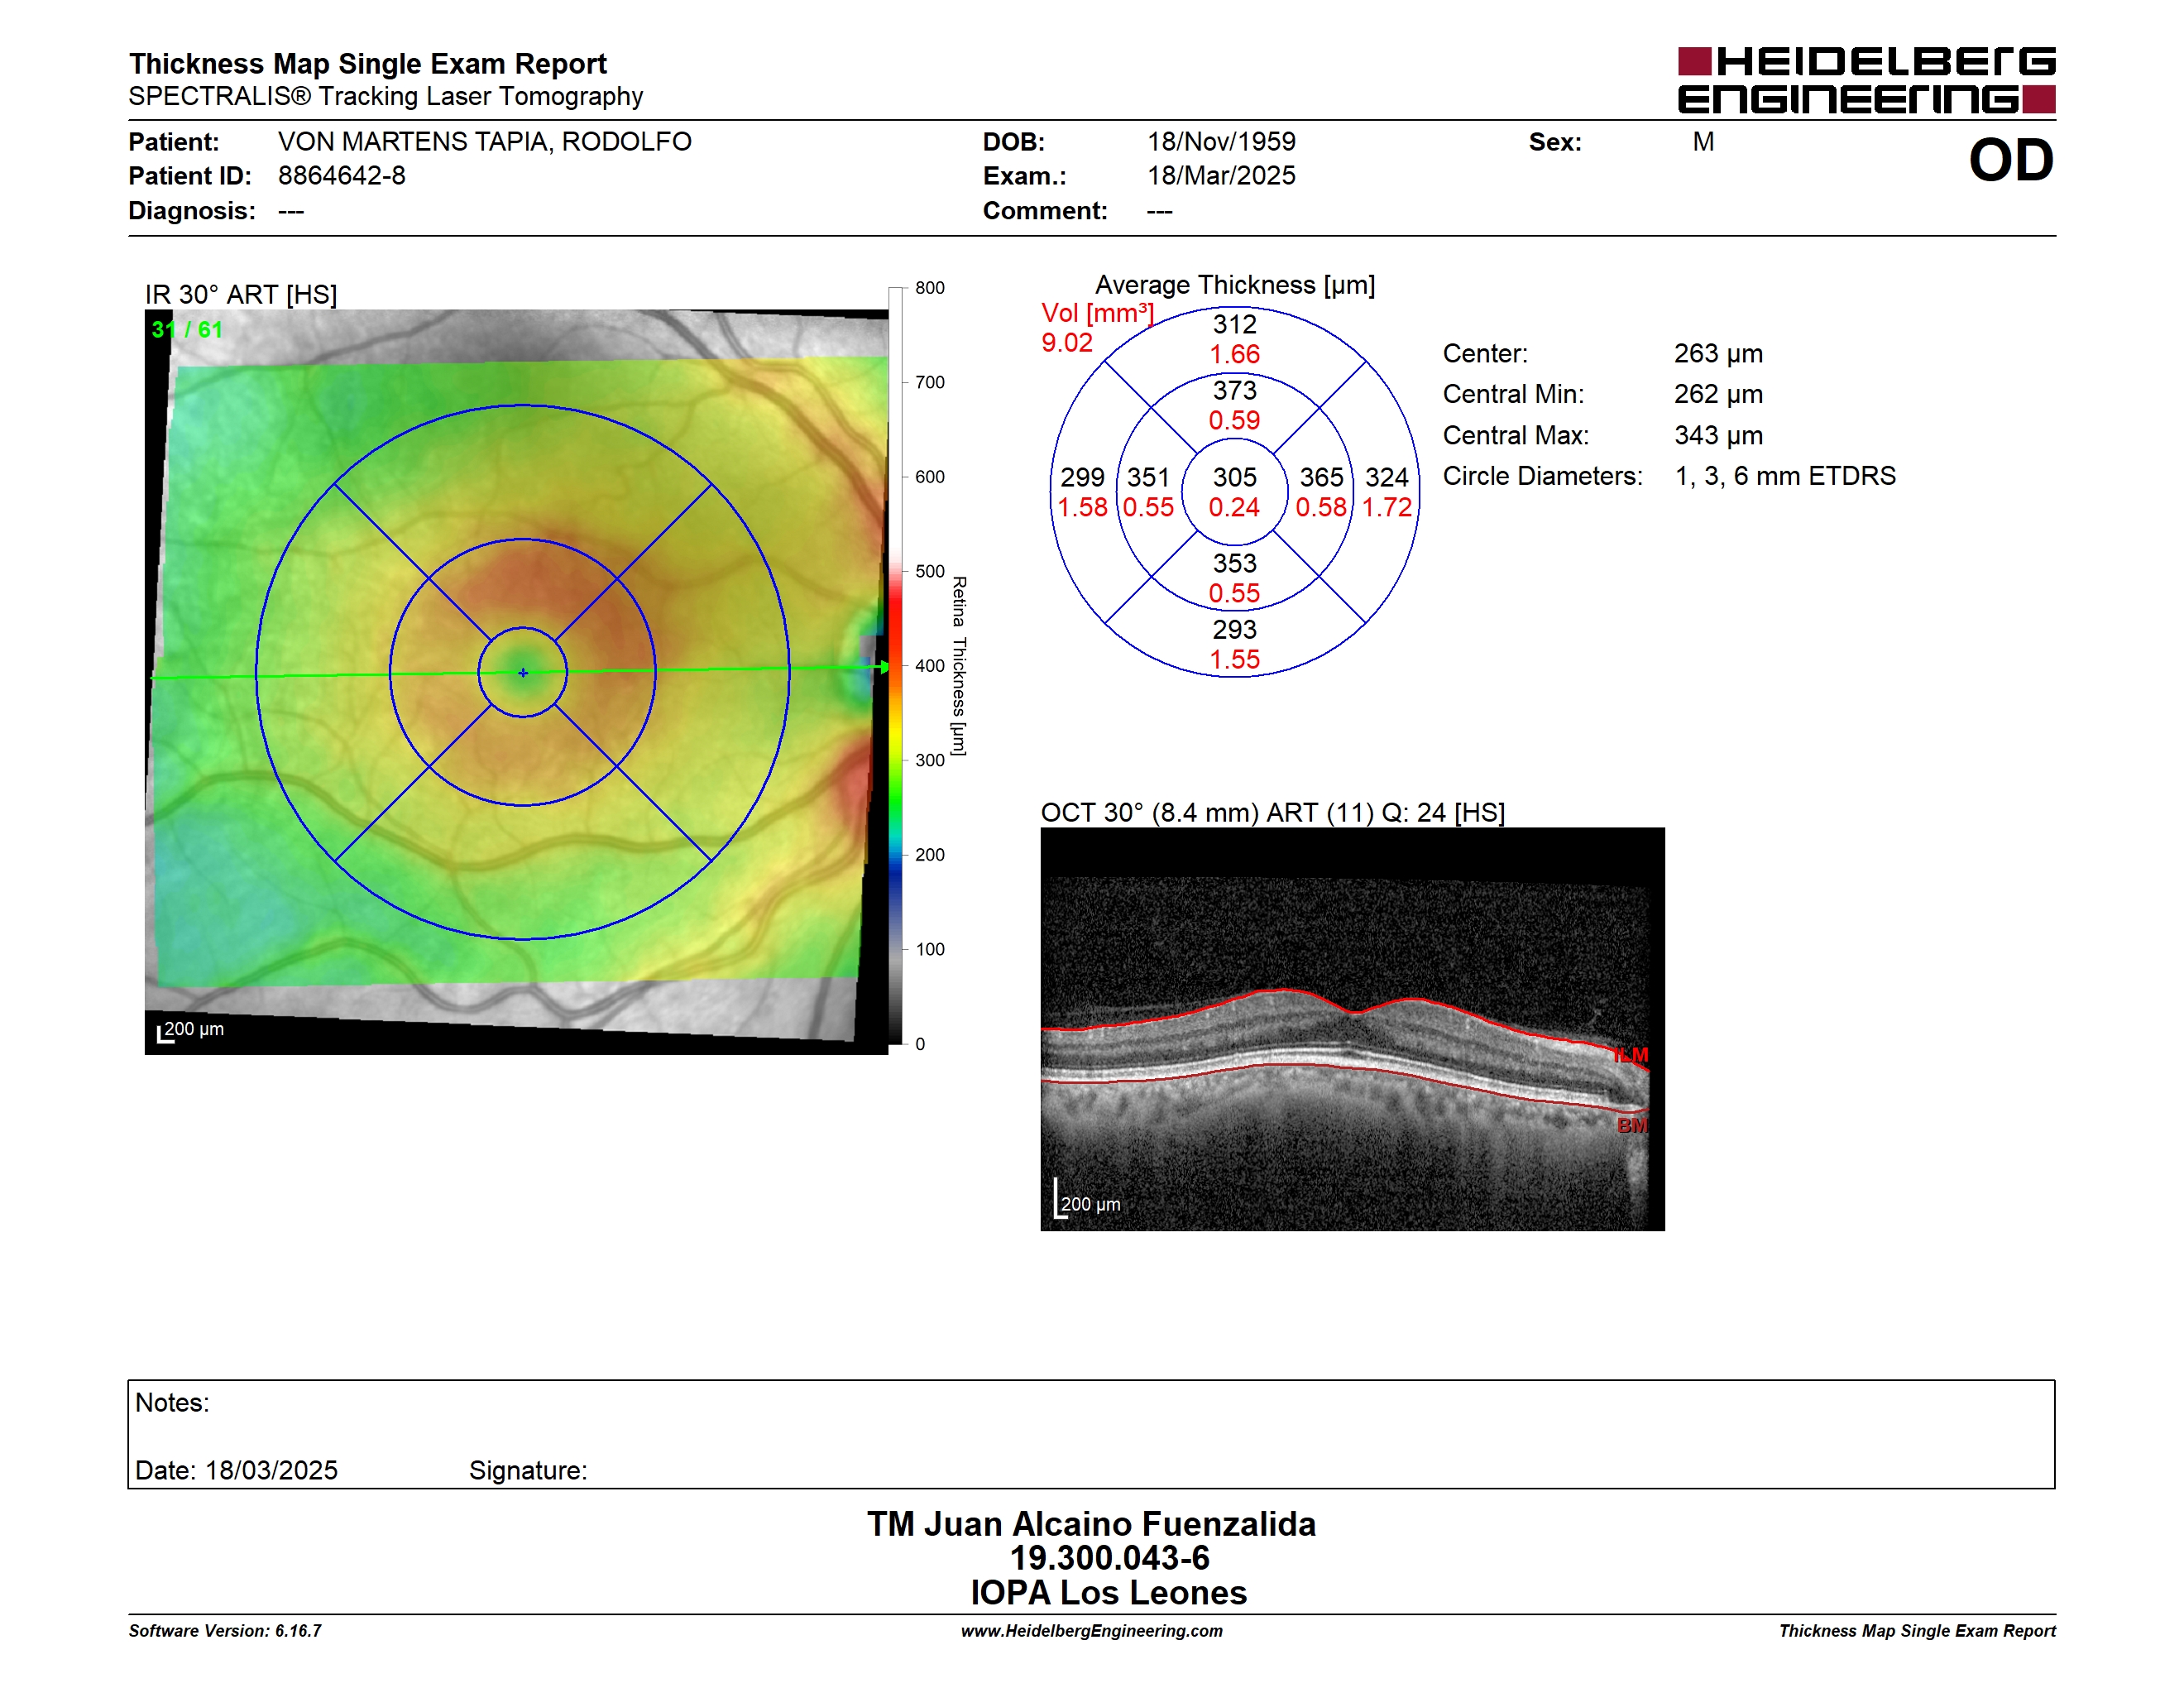This screenshot has height=1688, width=2184.
Task: Click total volume value 9.02
Action: point(1066,343)
